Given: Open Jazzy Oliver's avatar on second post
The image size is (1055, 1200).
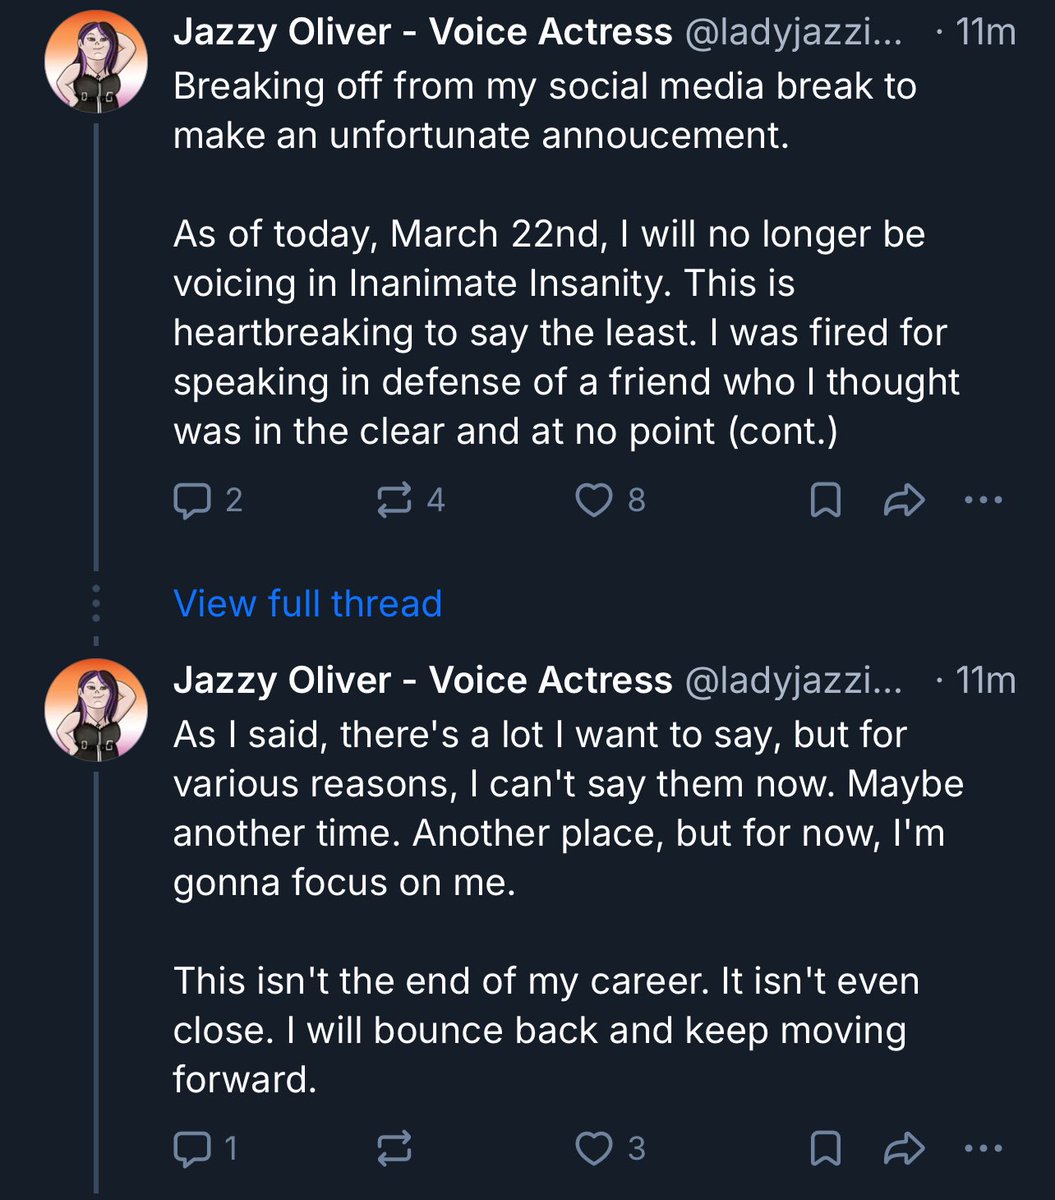Looking at the screenshot, I should pos(95,710).
